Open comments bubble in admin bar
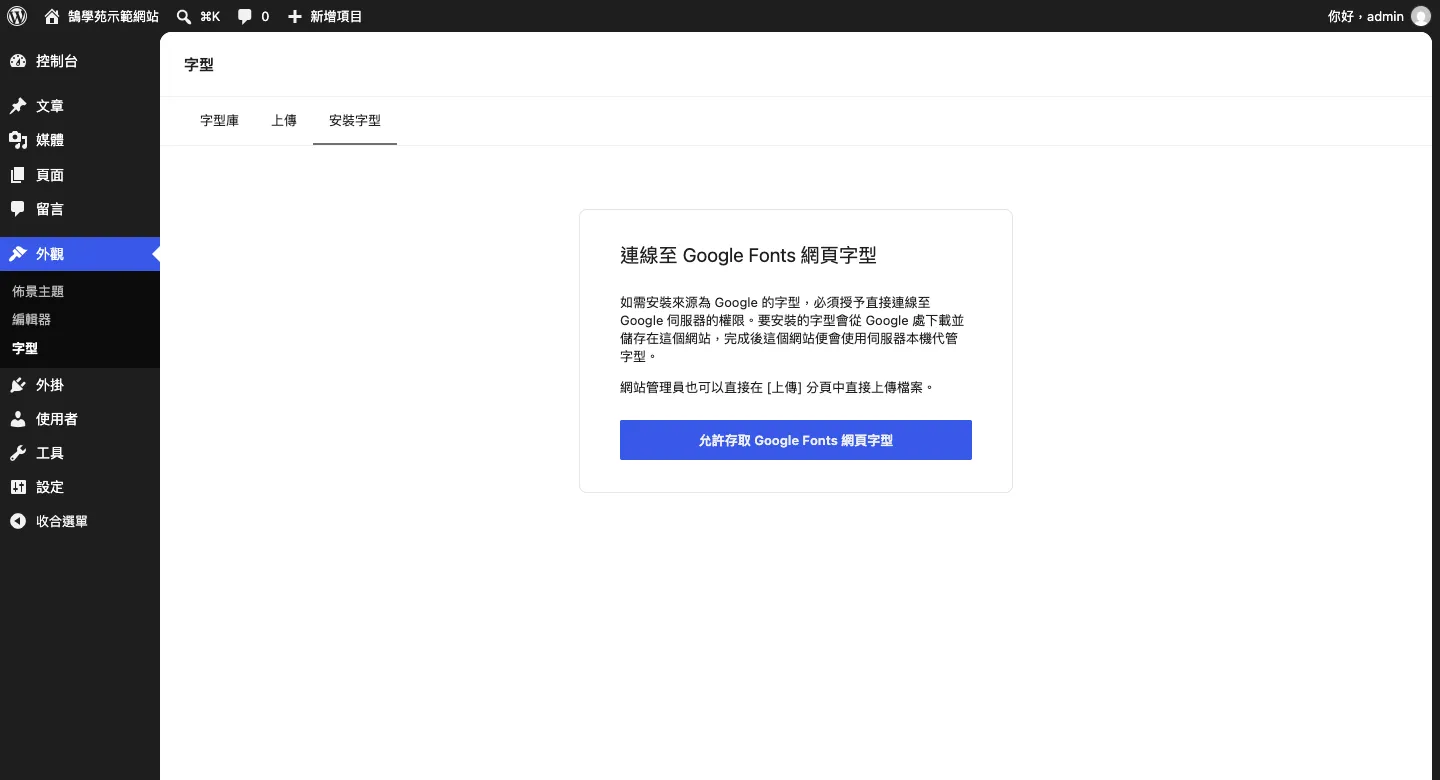Screen dimensions: 1440x780 [245, 16]
